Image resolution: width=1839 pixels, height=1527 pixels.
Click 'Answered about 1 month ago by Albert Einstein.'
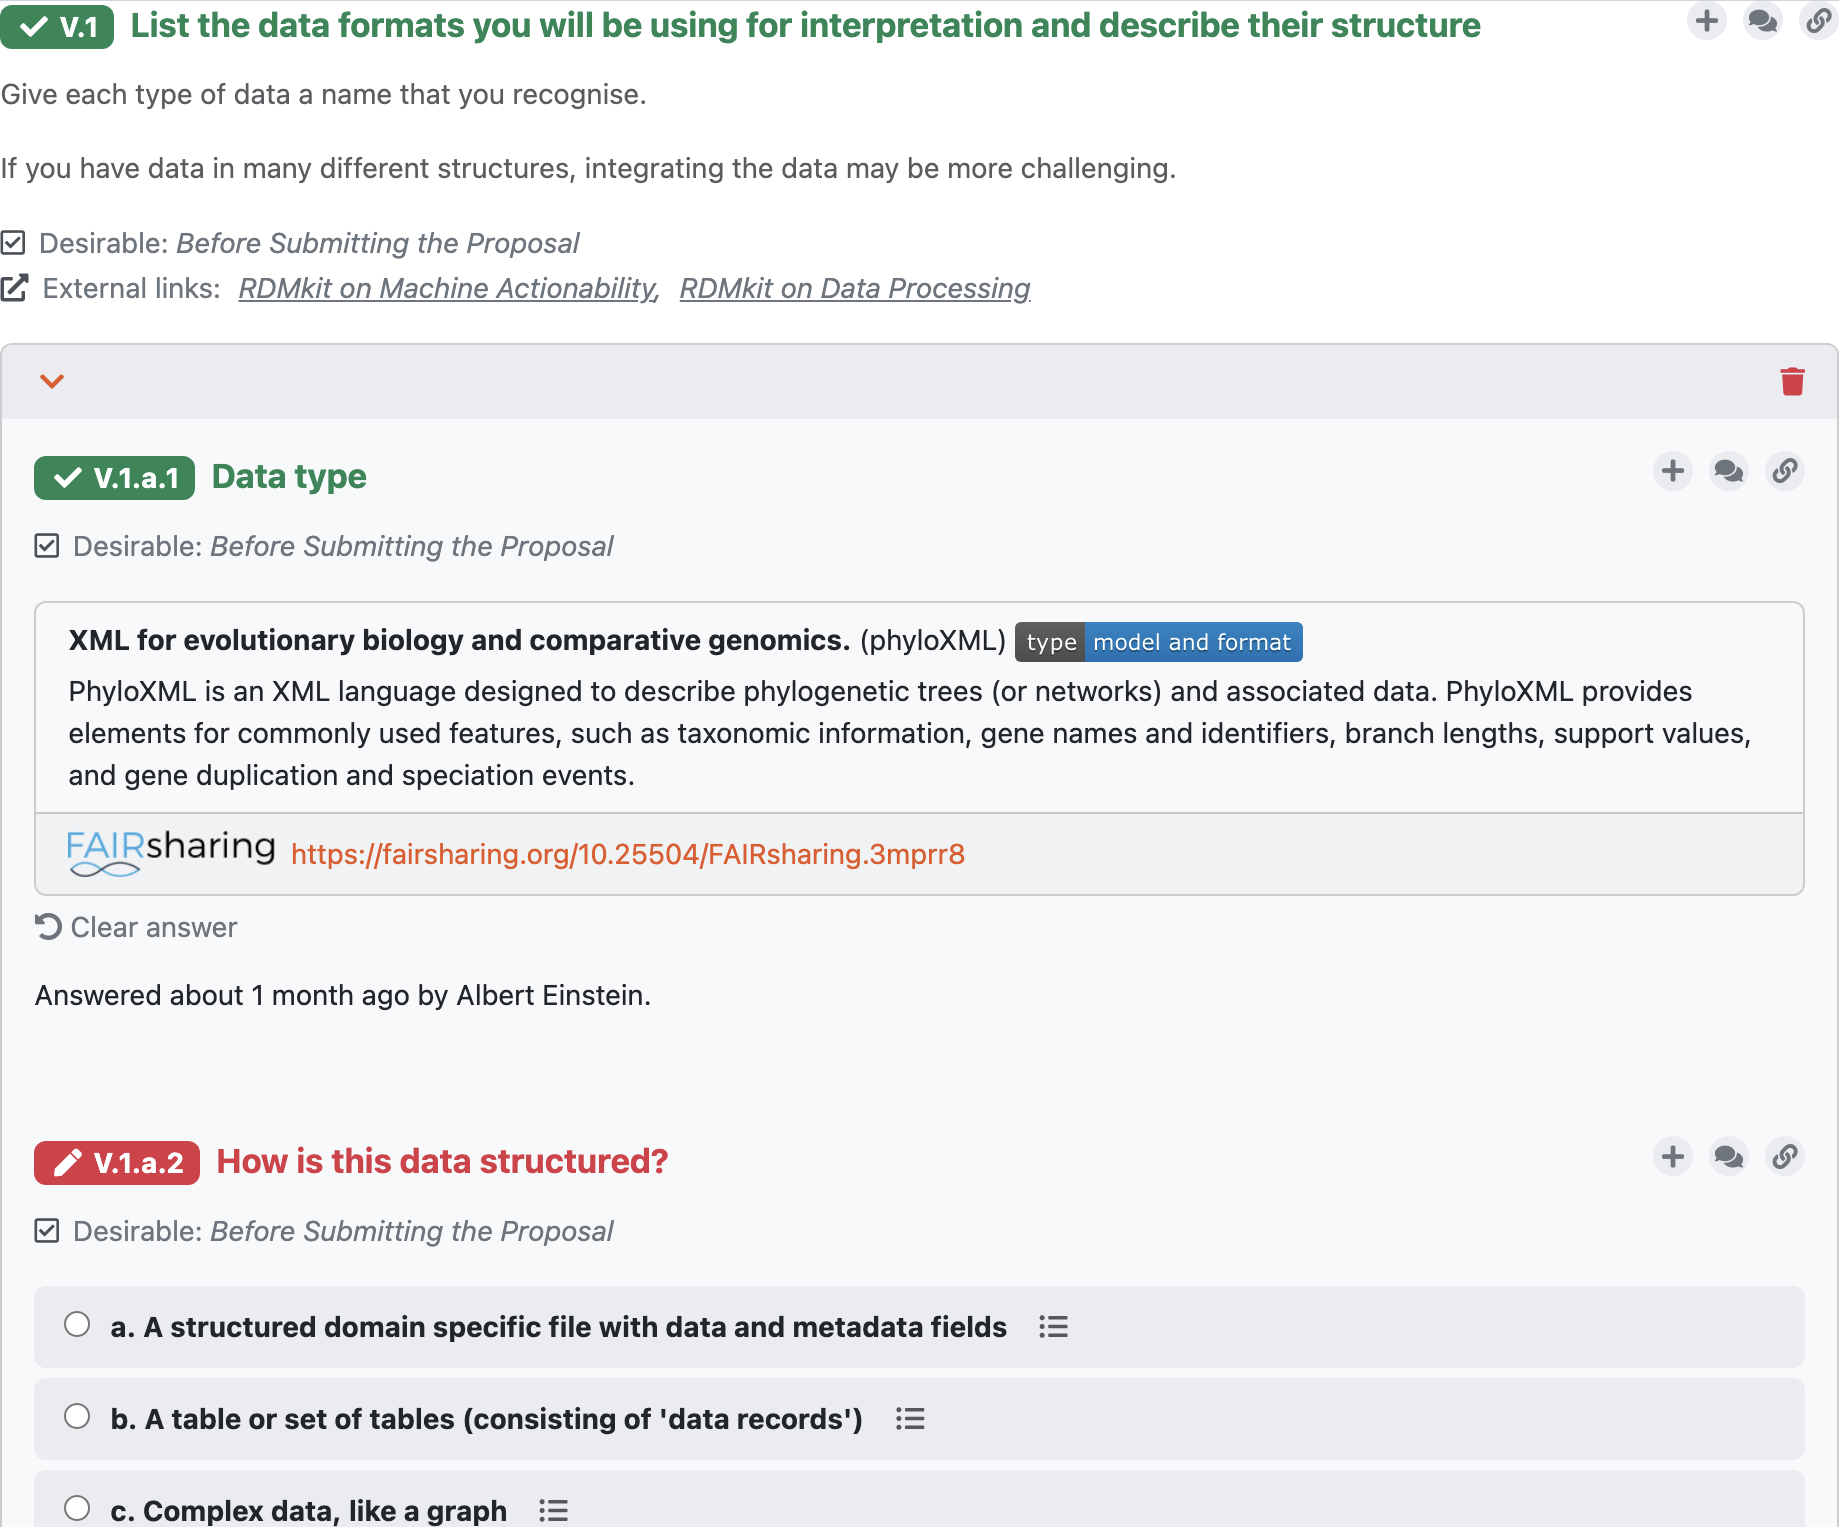pyautogui.click(x=343, y=996)
